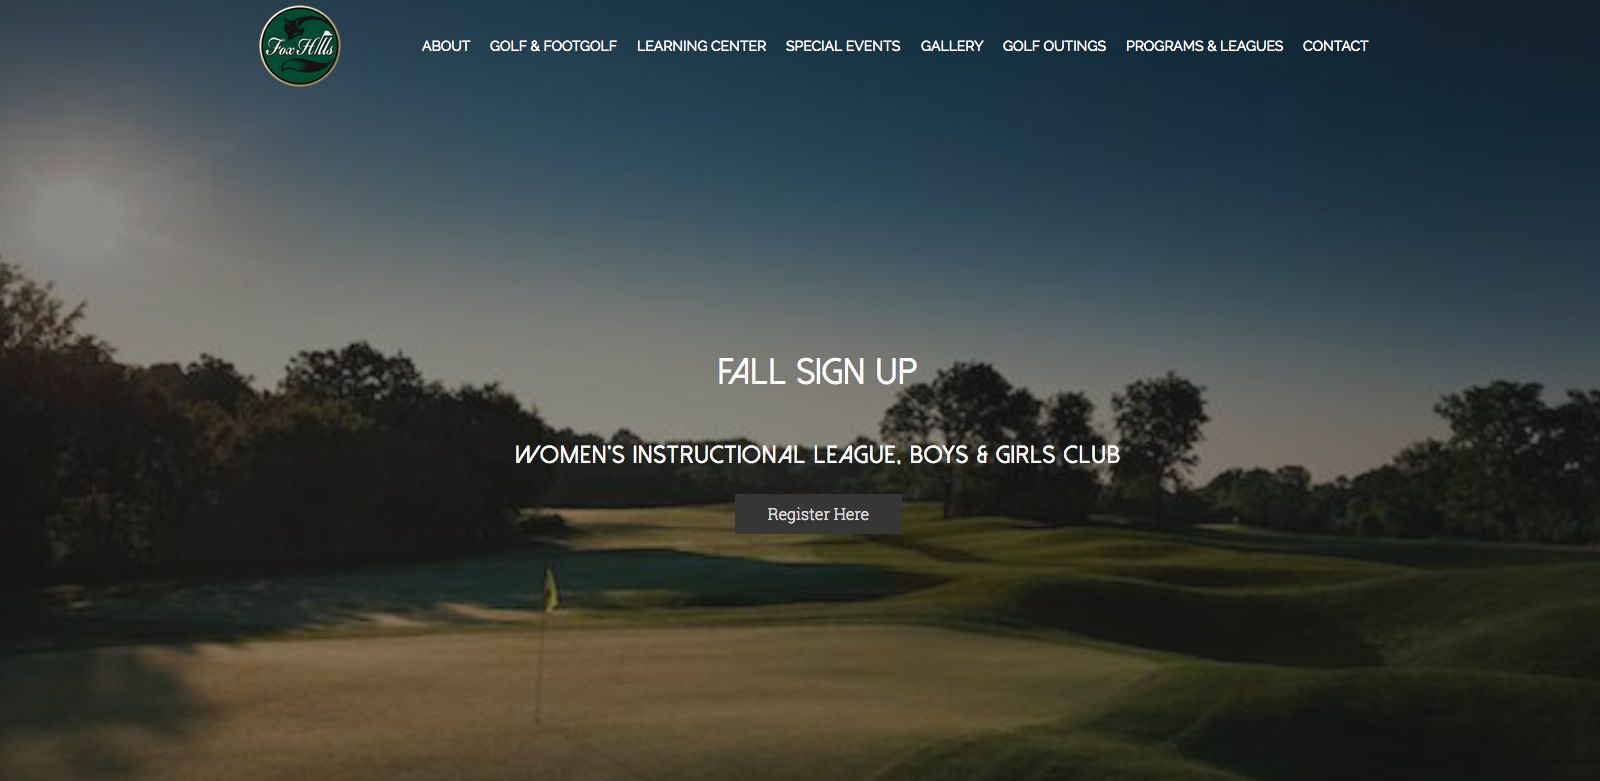Select Golf & FootGolf in navigation
The width and height of the screenshot is (1600, 781).
553,46
